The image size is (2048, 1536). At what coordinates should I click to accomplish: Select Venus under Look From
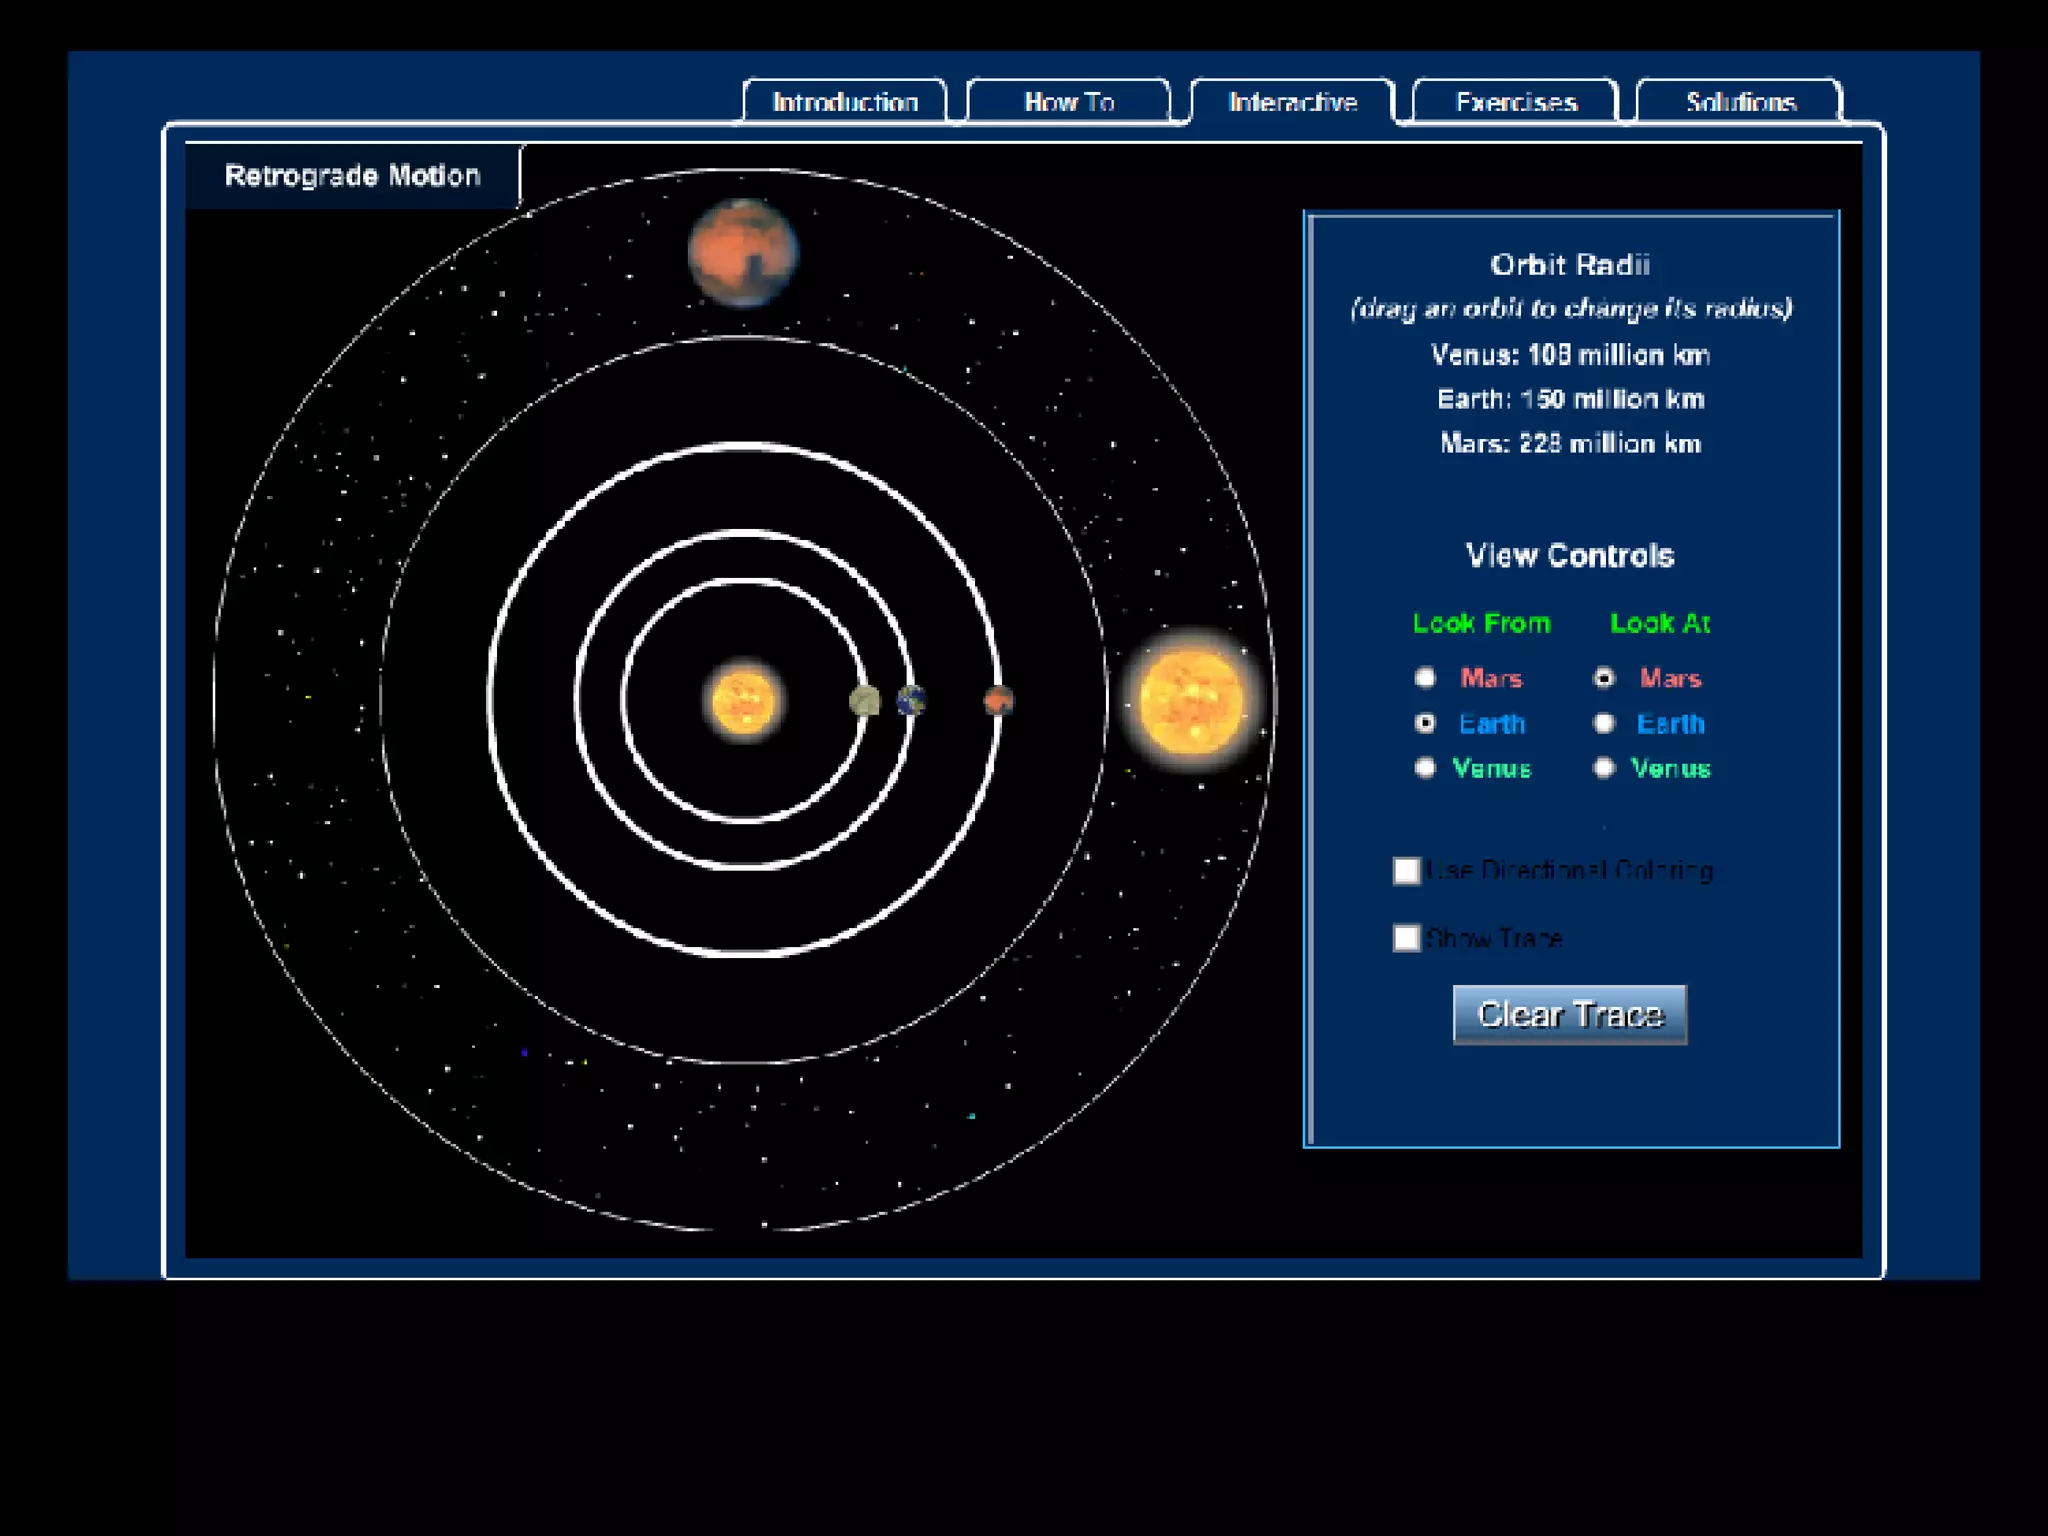point(1426,768)
